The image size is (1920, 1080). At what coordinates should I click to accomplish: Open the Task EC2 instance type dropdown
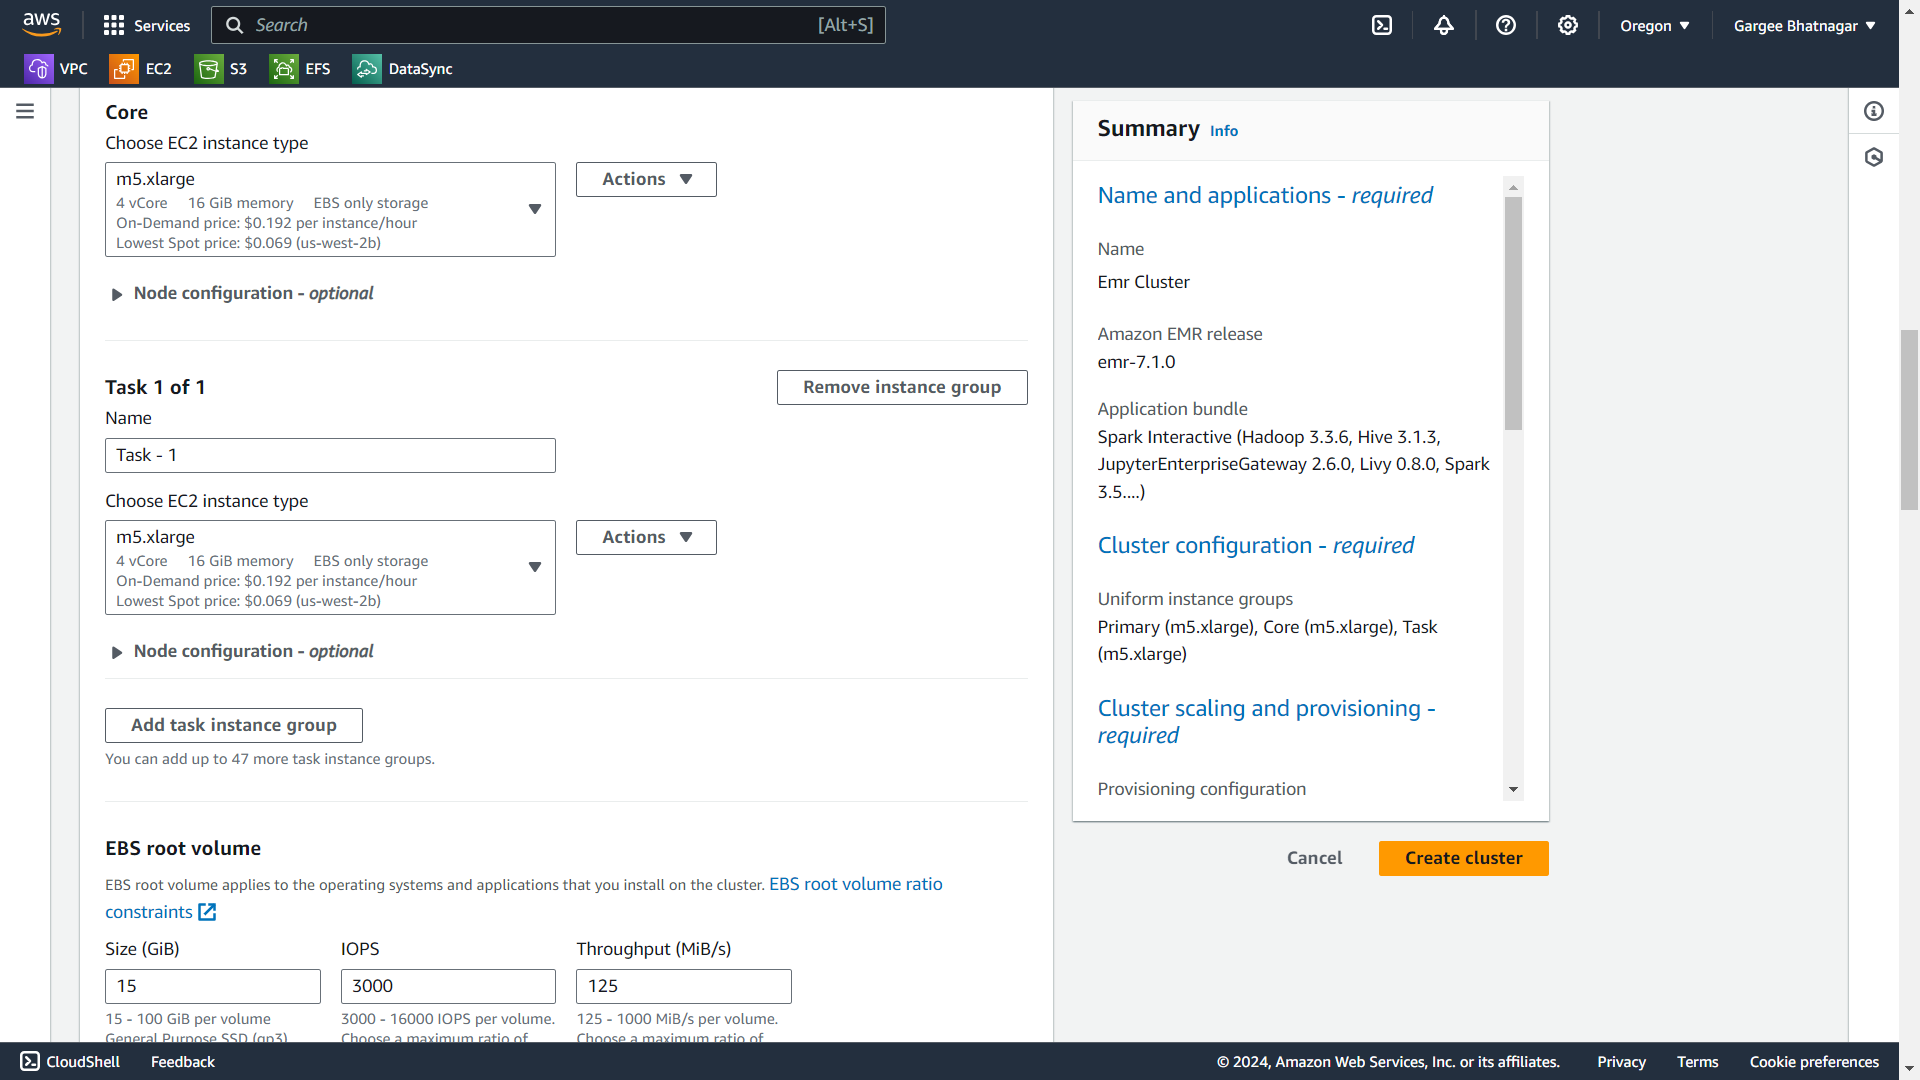tap(330, 568)
